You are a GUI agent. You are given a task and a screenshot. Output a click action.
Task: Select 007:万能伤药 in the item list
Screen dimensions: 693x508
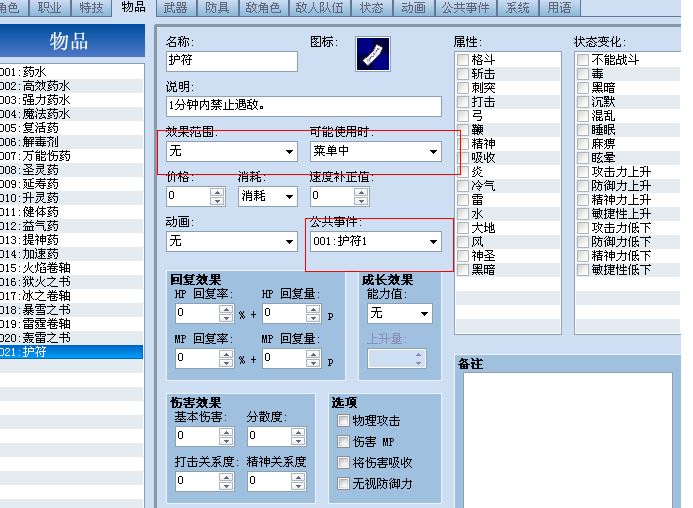click(72, 156)
